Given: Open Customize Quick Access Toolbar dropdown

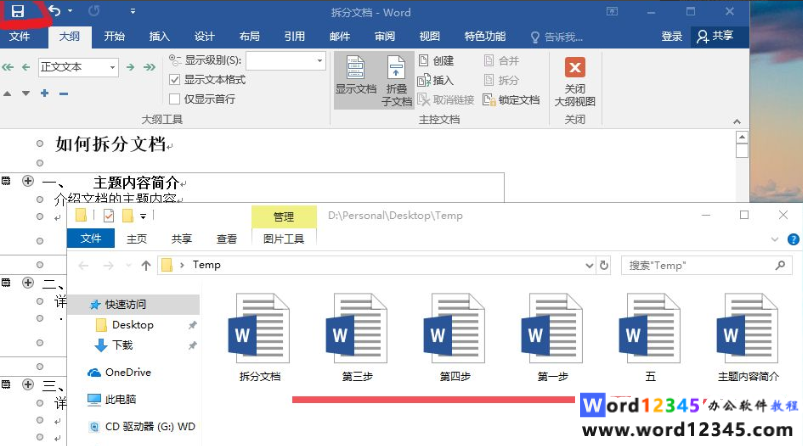Looking at the screenshot, I should [133, 11].
